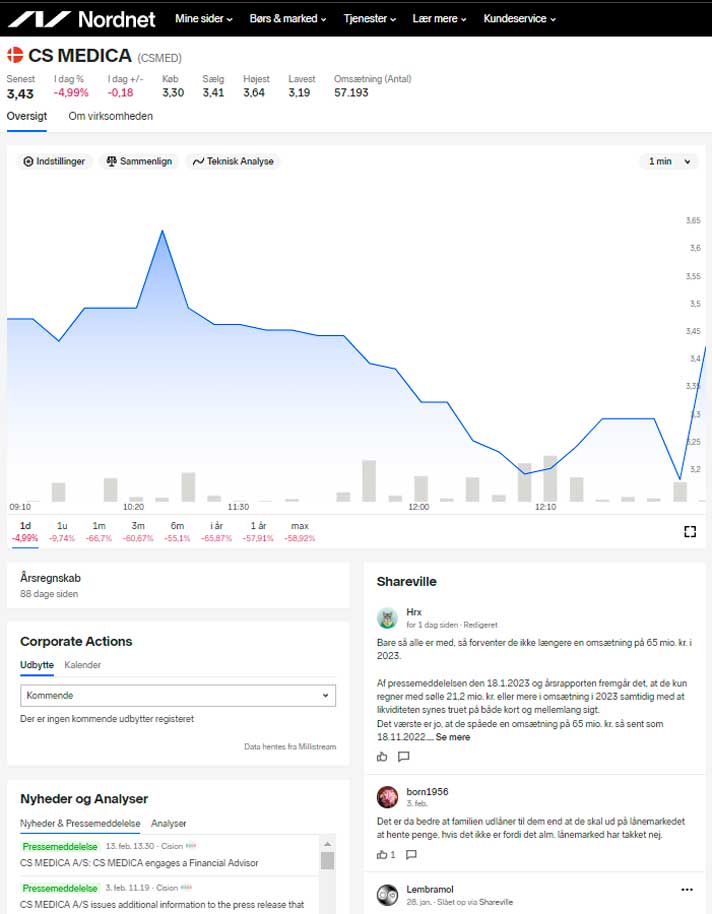Click the Lavest value 3,19
Screen dimensions: 712x914
coord(299,93)
